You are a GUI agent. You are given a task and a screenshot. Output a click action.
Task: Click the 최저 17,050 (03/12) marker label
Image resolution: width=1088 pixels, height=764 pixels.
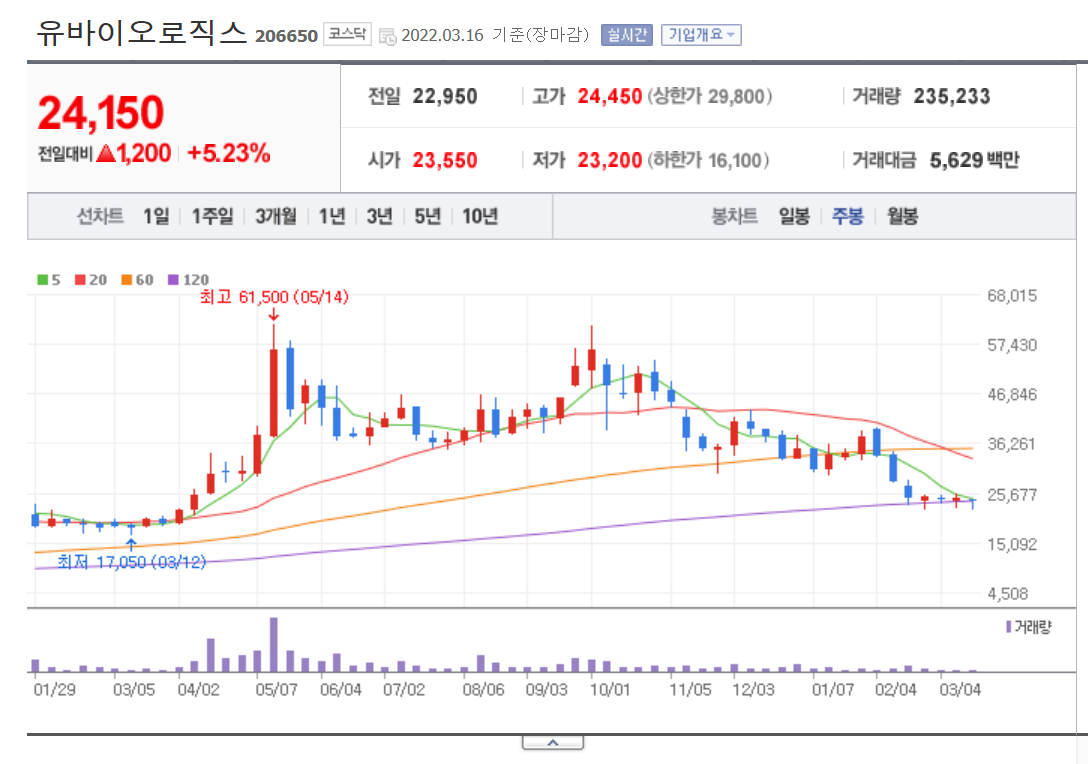[x=131, y=562]
